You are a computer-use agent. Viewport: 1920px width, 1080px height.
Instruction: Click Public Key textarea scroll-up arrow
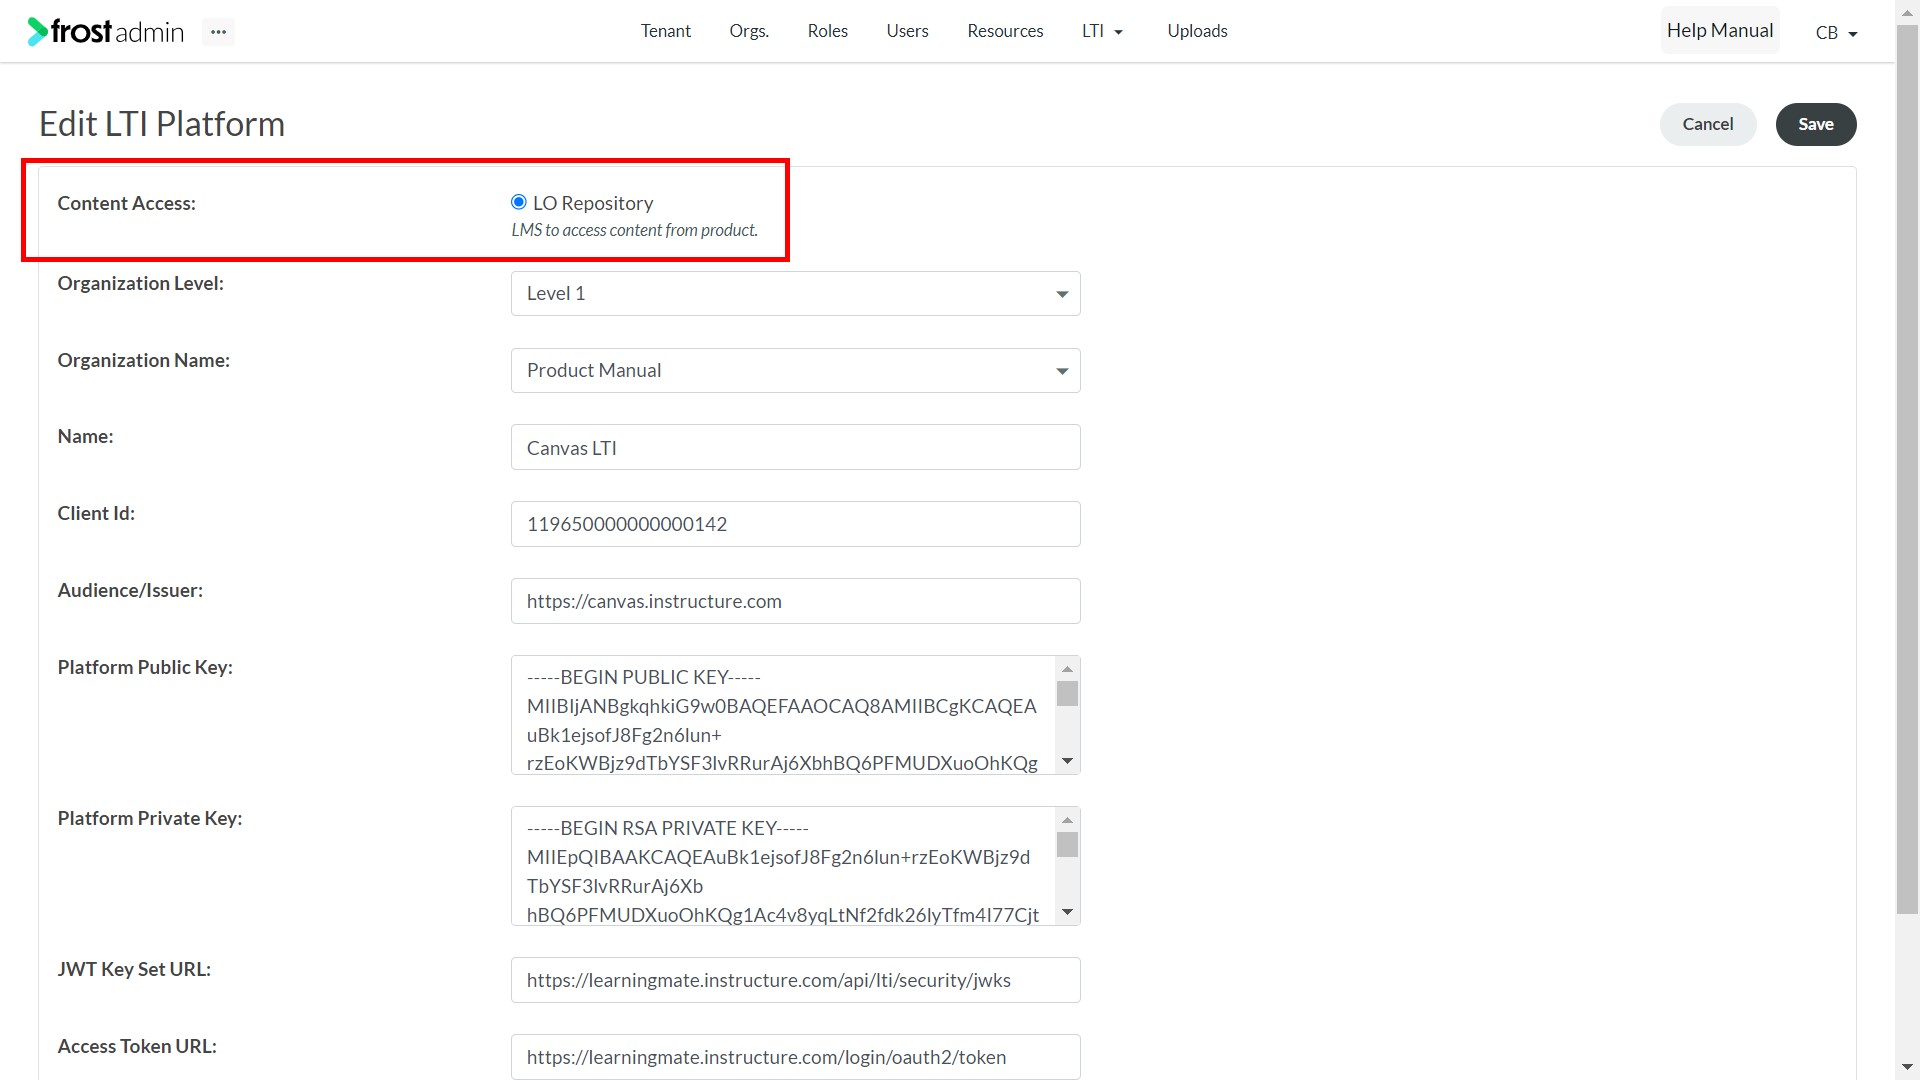(1067, 669)
